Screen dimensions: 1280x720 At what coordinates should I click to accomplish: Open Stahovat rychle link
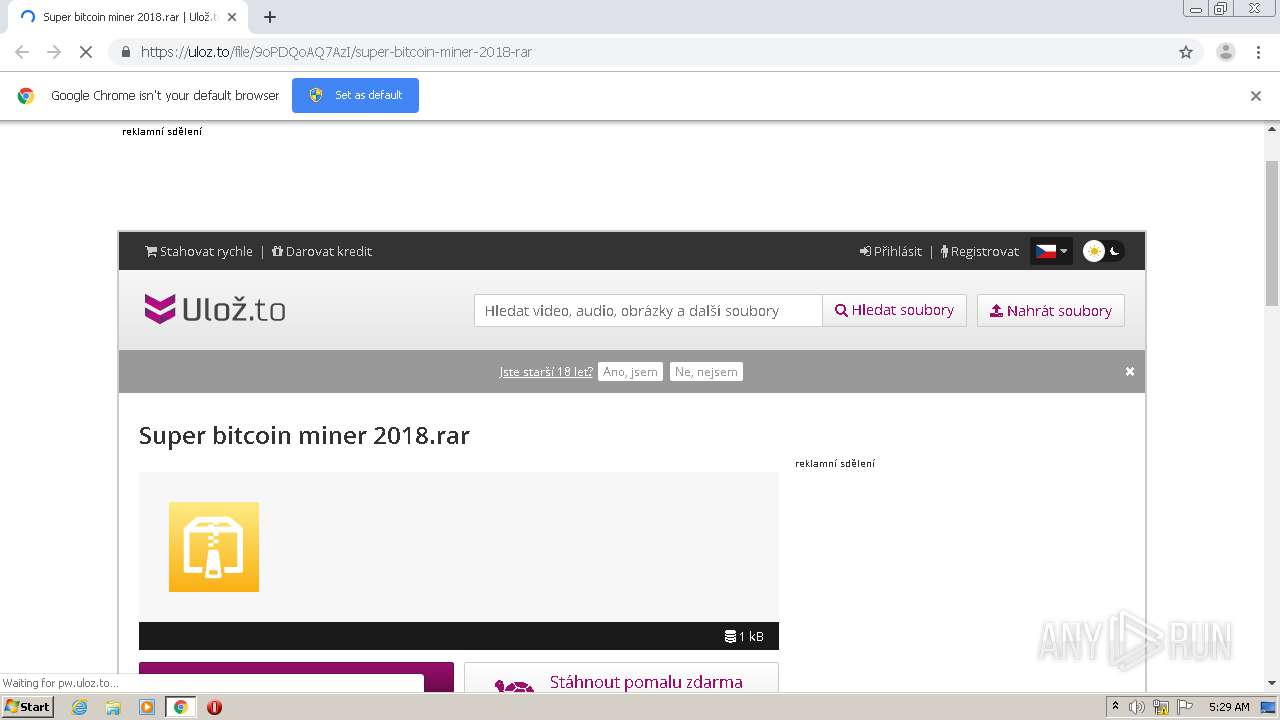(199, 251)
